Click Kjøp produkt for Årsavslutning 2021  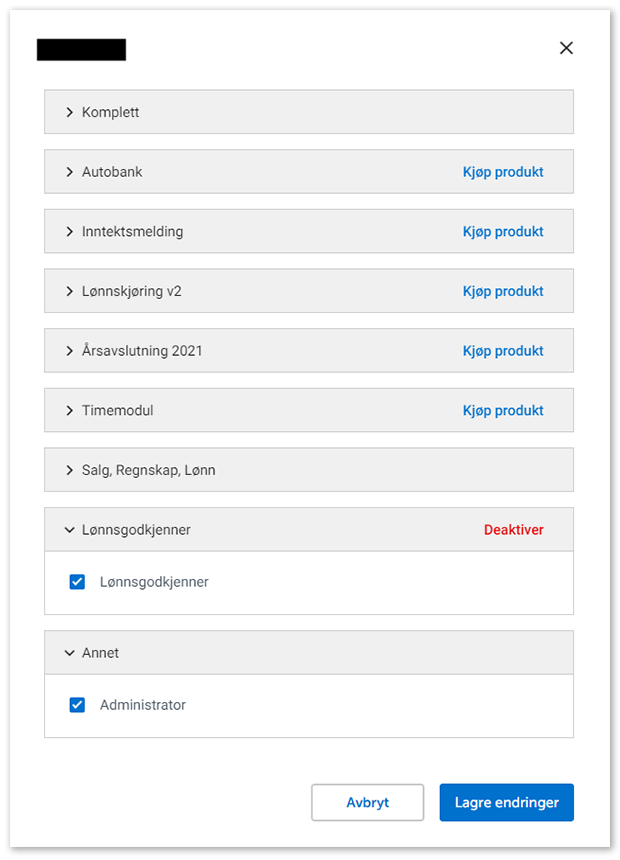click(503, 351)
